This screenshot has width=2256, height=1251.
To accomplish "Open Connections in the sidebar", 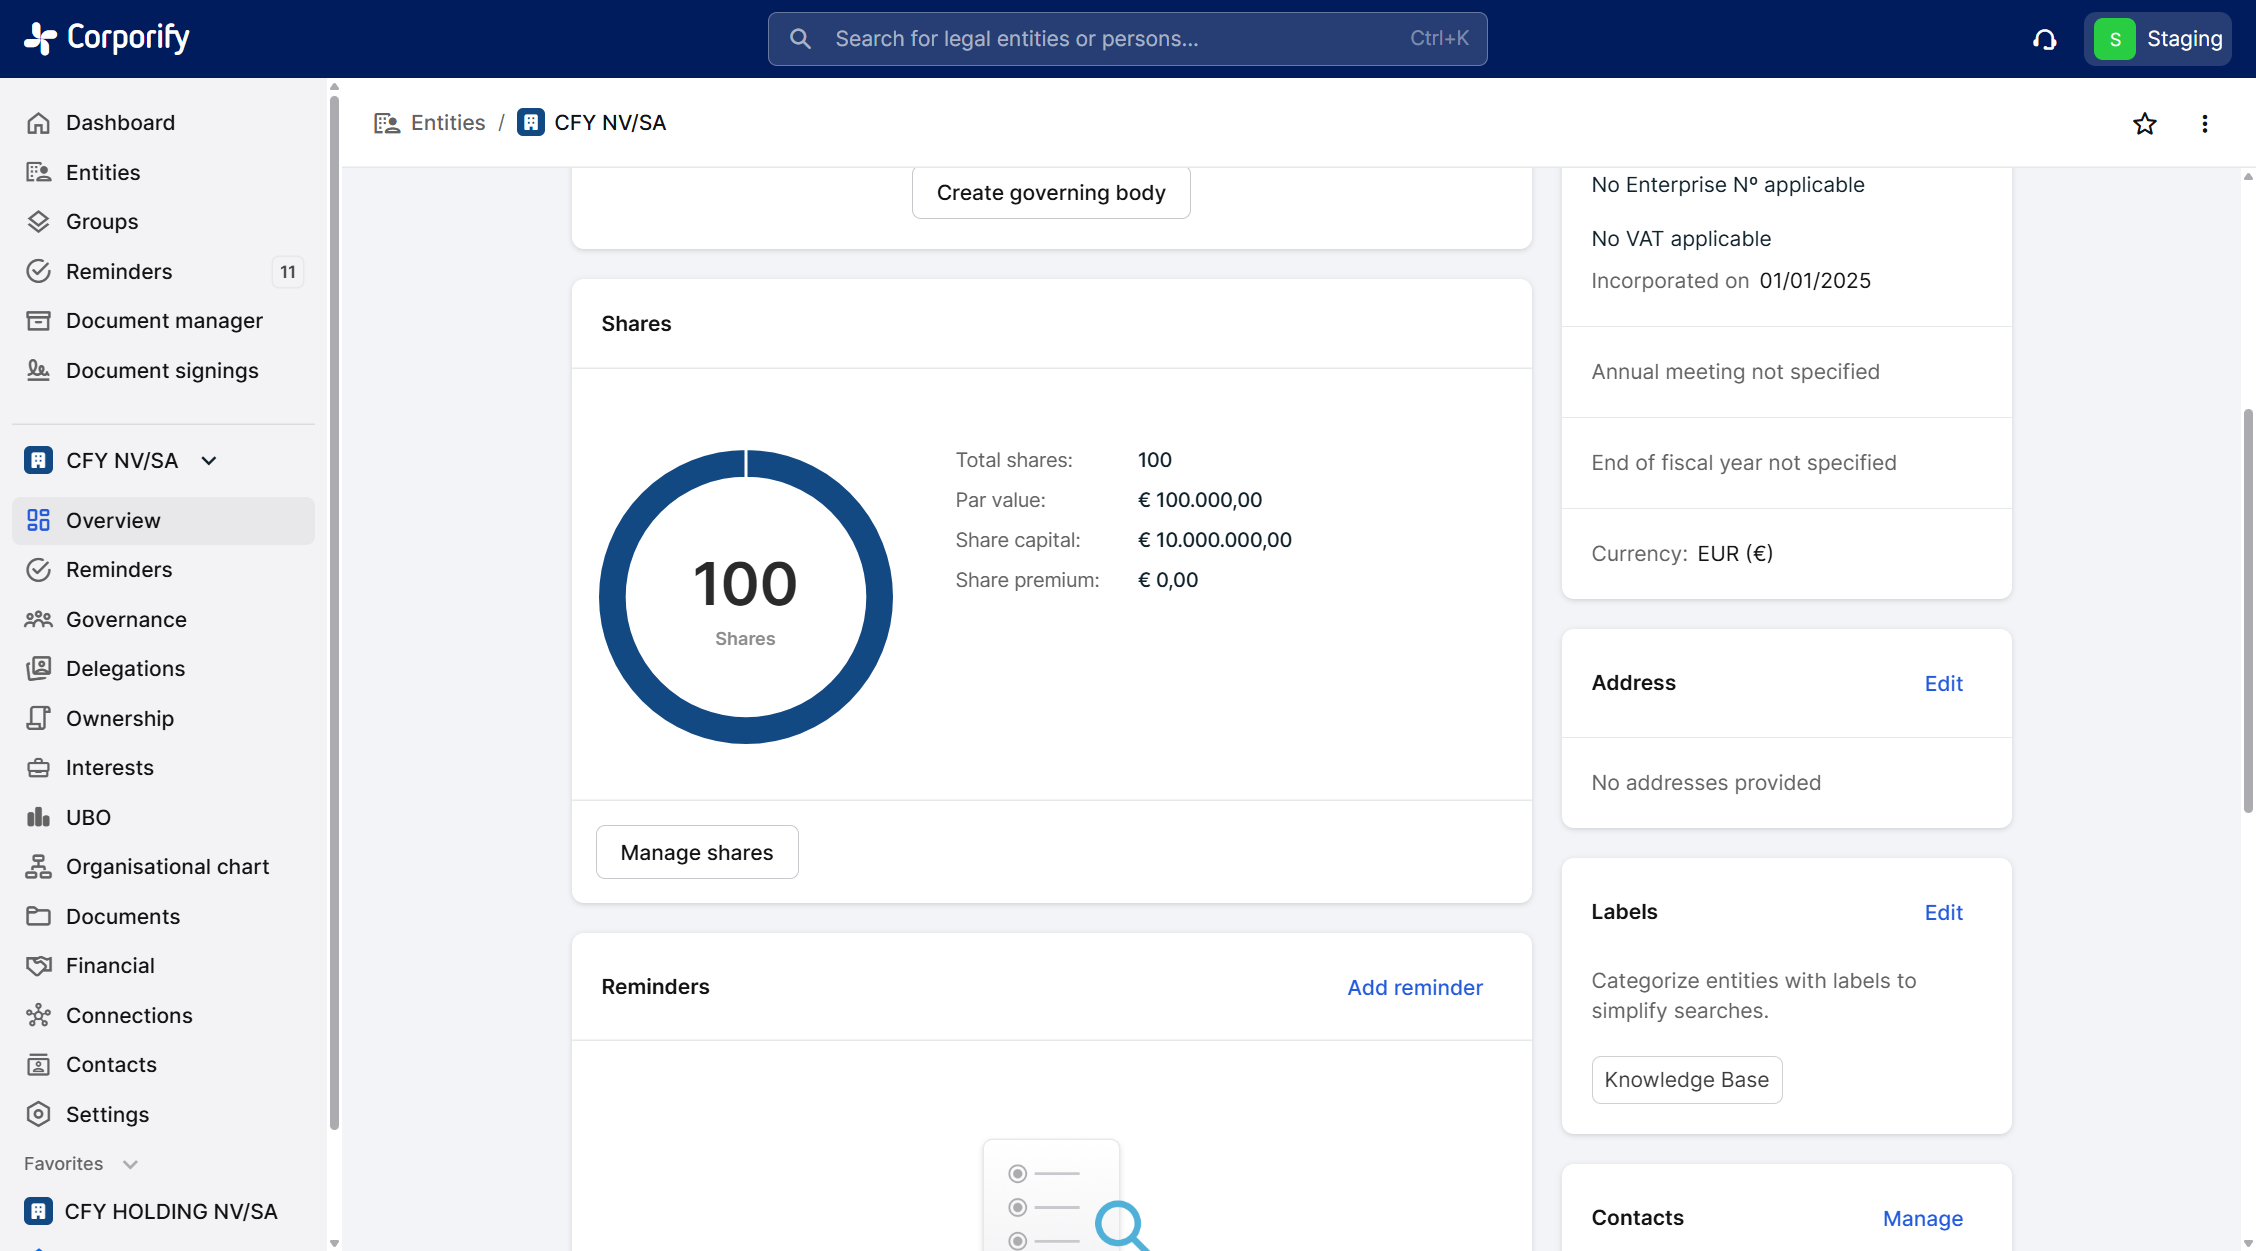I will click(x=129, y=1016).
